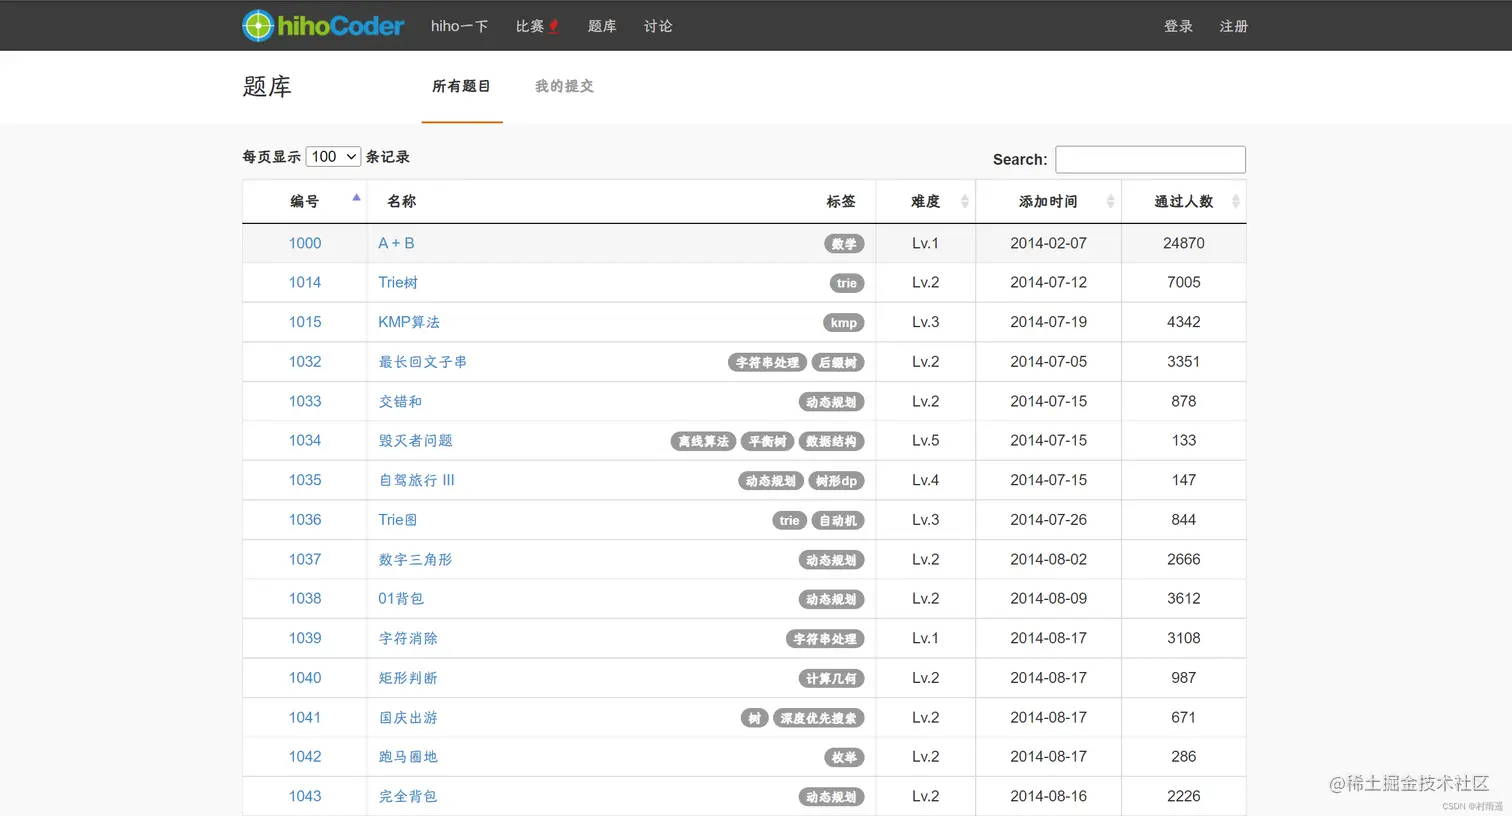Click the 后缀树 tag badge

[838, 362]
